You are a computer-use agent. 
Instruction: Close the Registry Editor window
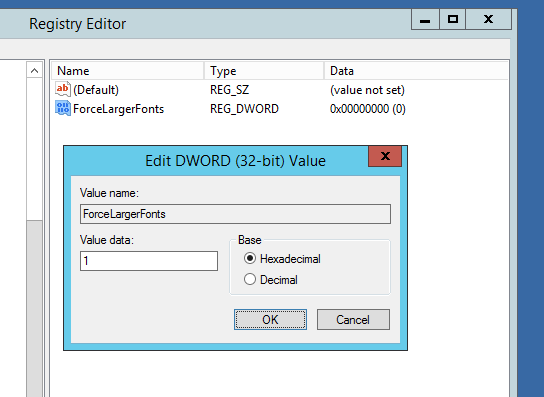(x=488, y=19)
